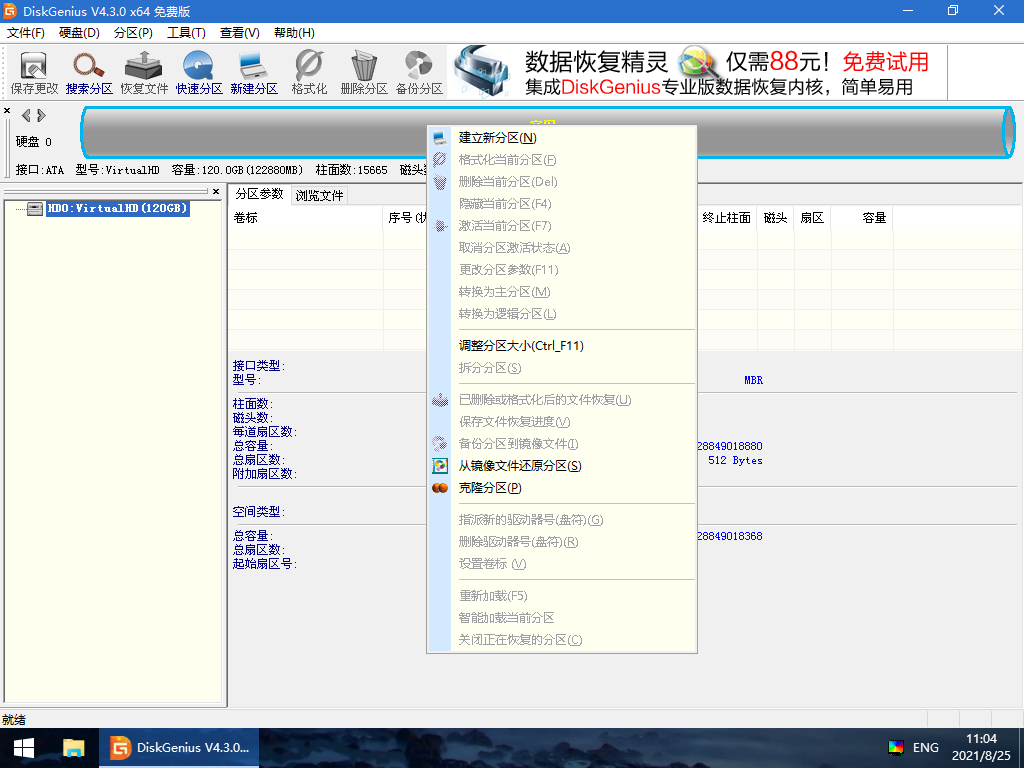This screenshot has height=768, width=1024.
Task: Click the 数据恢复精灵 advertisement banner
Action: tap(697, 72)
